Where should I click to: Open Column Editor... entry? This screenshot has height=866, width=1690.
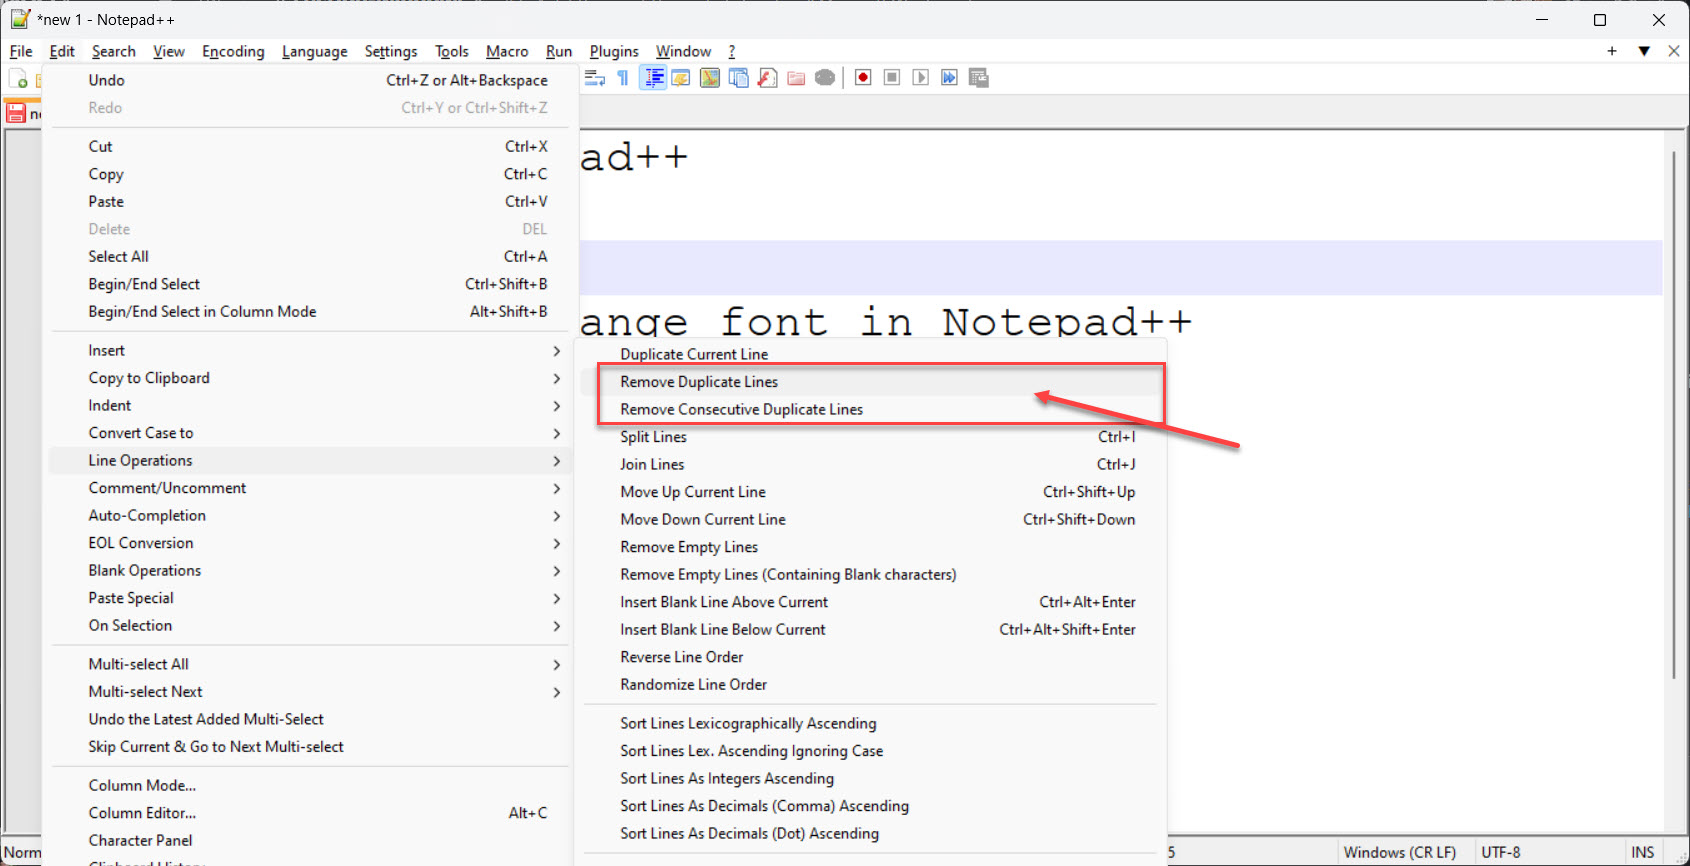coord(310,813)
